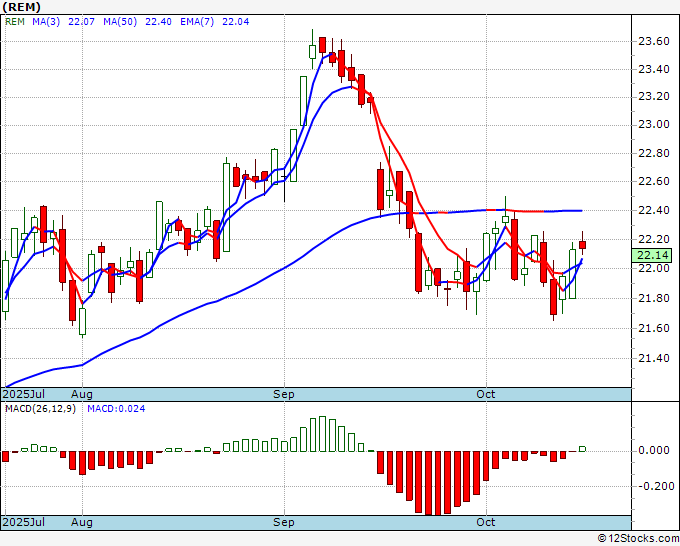Screen dimensions: 680x546
Task: Click the 2025Jul label on price chart axis
Action: pos(23,394)
